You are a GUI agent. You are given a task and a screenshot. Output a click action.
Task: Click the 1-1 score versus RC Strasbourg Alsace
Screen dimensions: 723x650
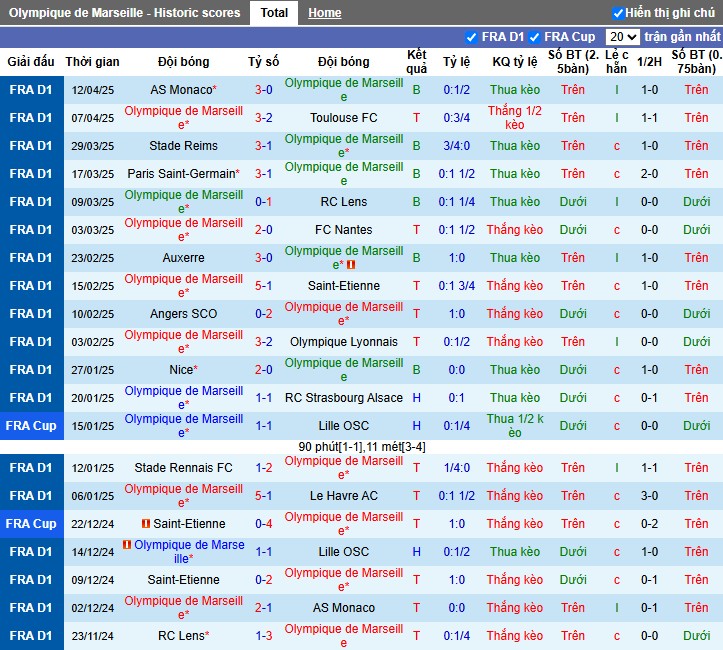(264, 398)
